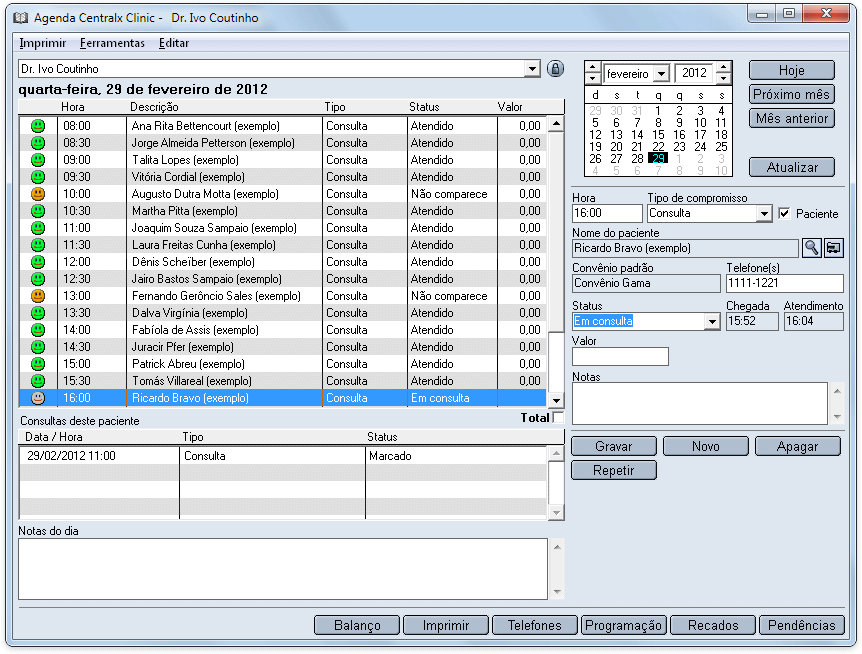The height and width of the screenshot is (654, 862).
Task: Click the green smiley for Laura Freitas Cunha
Action: point(37,245)
